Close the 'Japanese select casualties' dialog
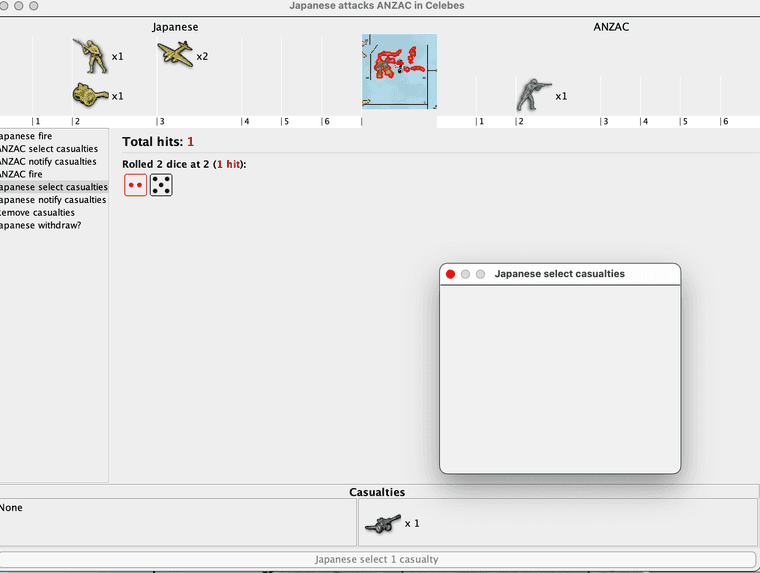The height and width of the screenshot is (573, 760). [450, 274]
